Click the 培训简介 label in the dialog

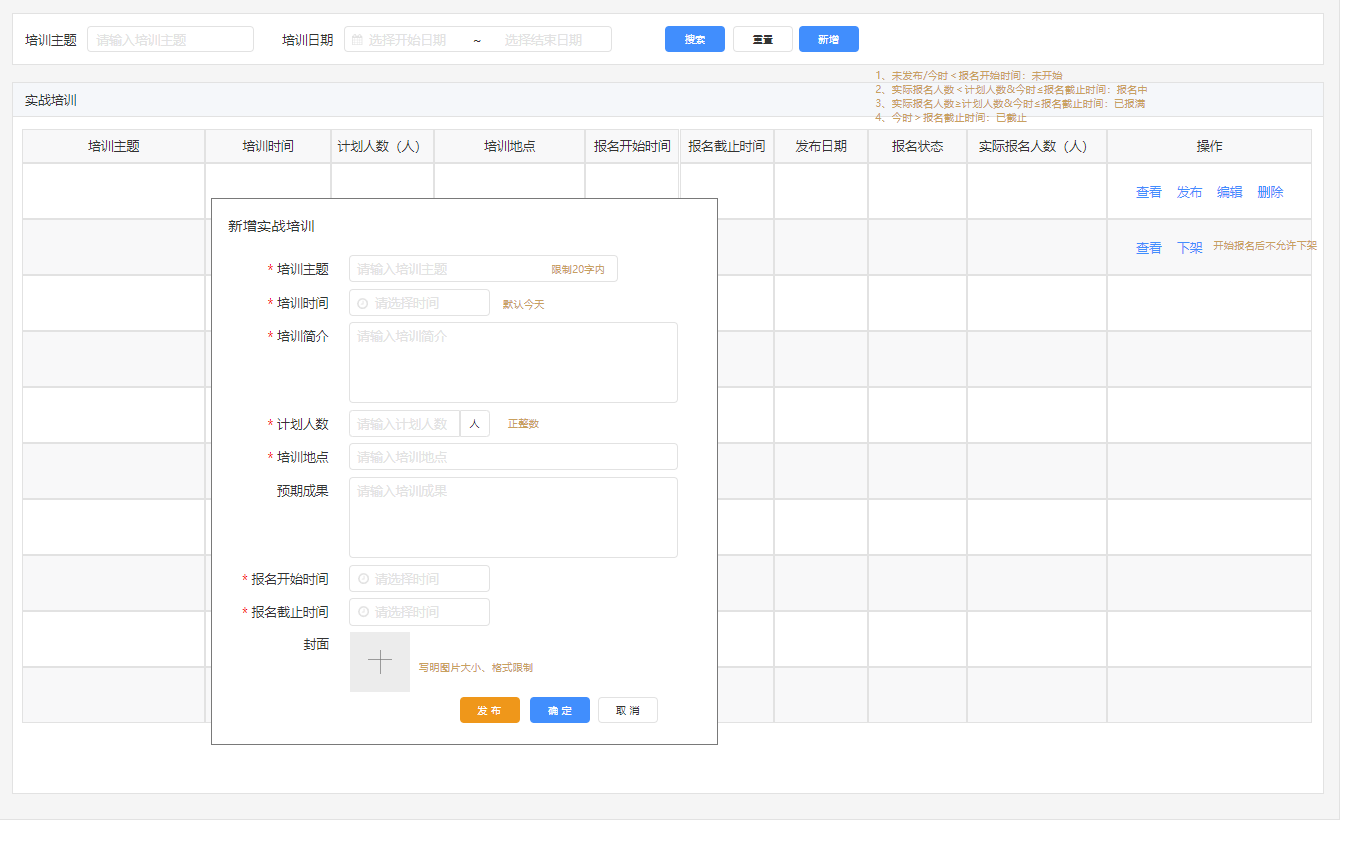(x=303, y=336)
